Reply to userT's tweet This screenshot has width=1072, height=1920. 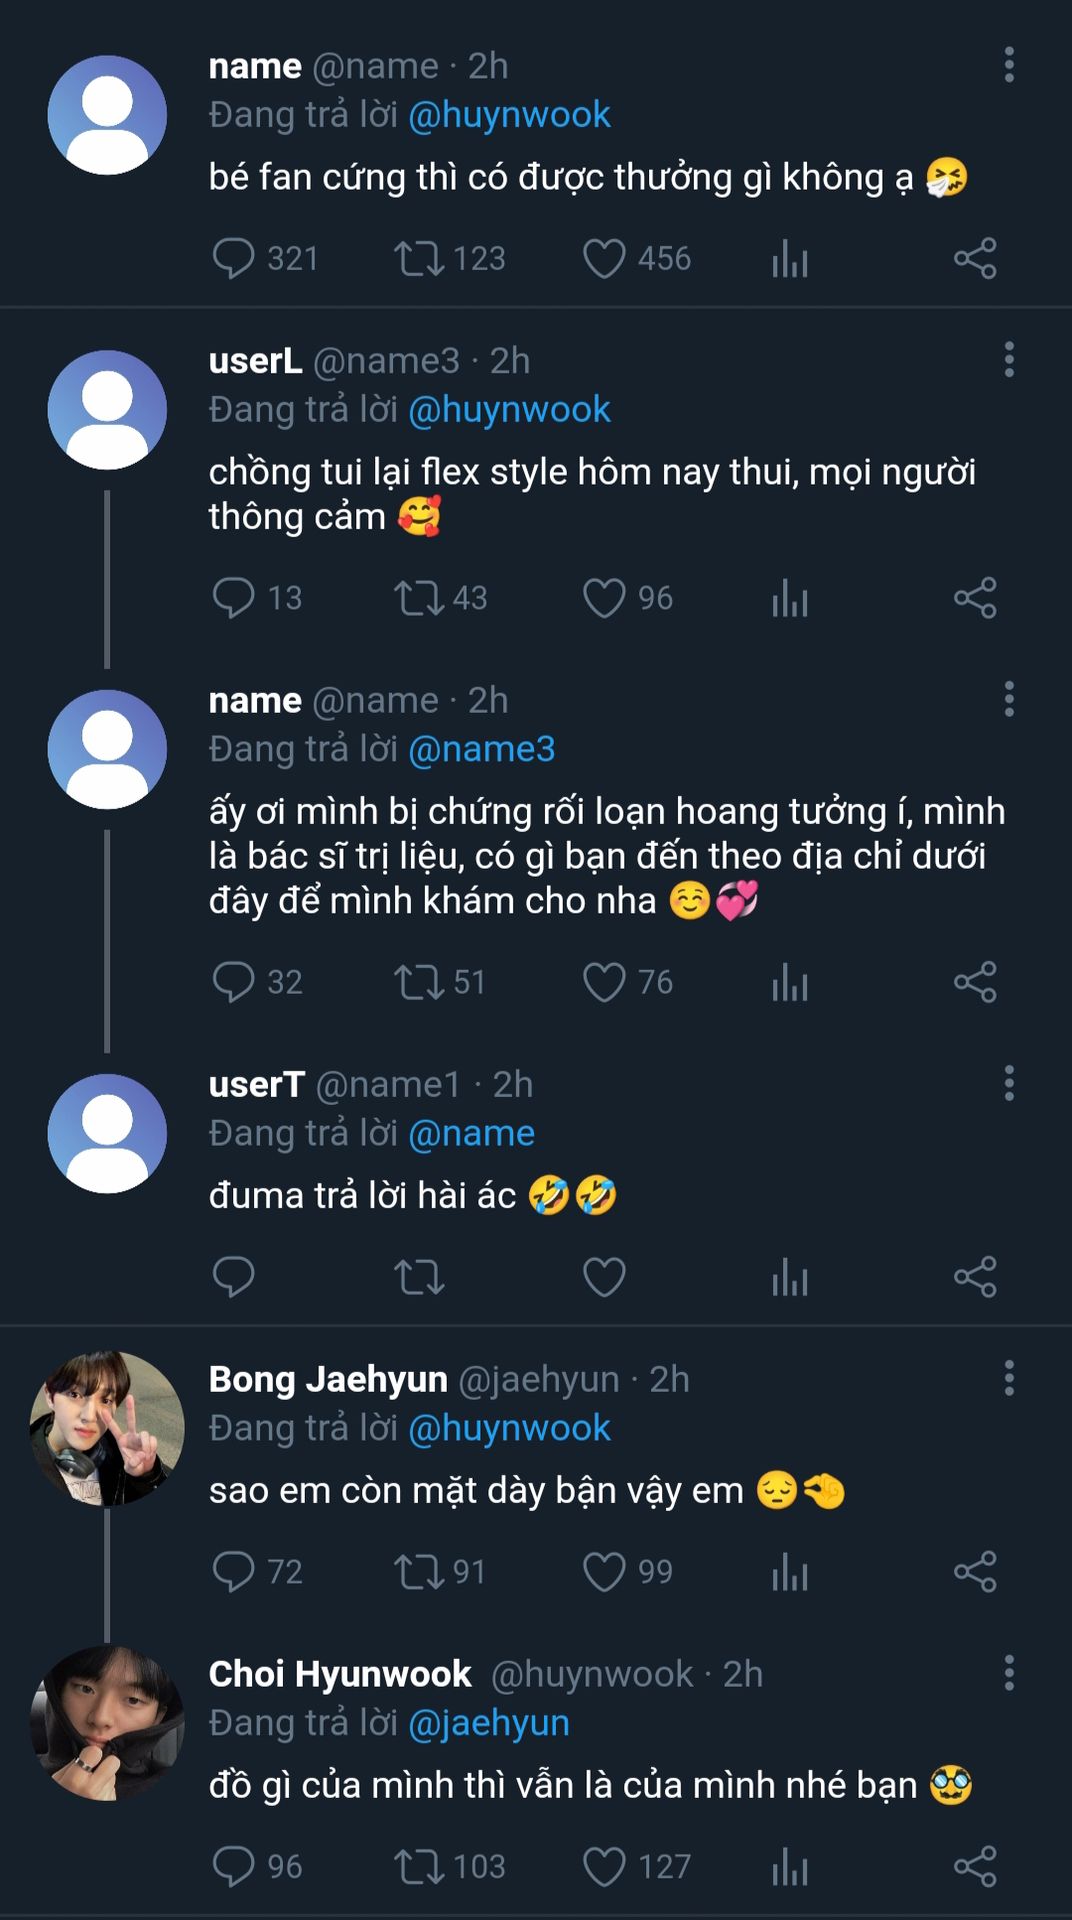pyautogui.click(x=234, y=1277)
